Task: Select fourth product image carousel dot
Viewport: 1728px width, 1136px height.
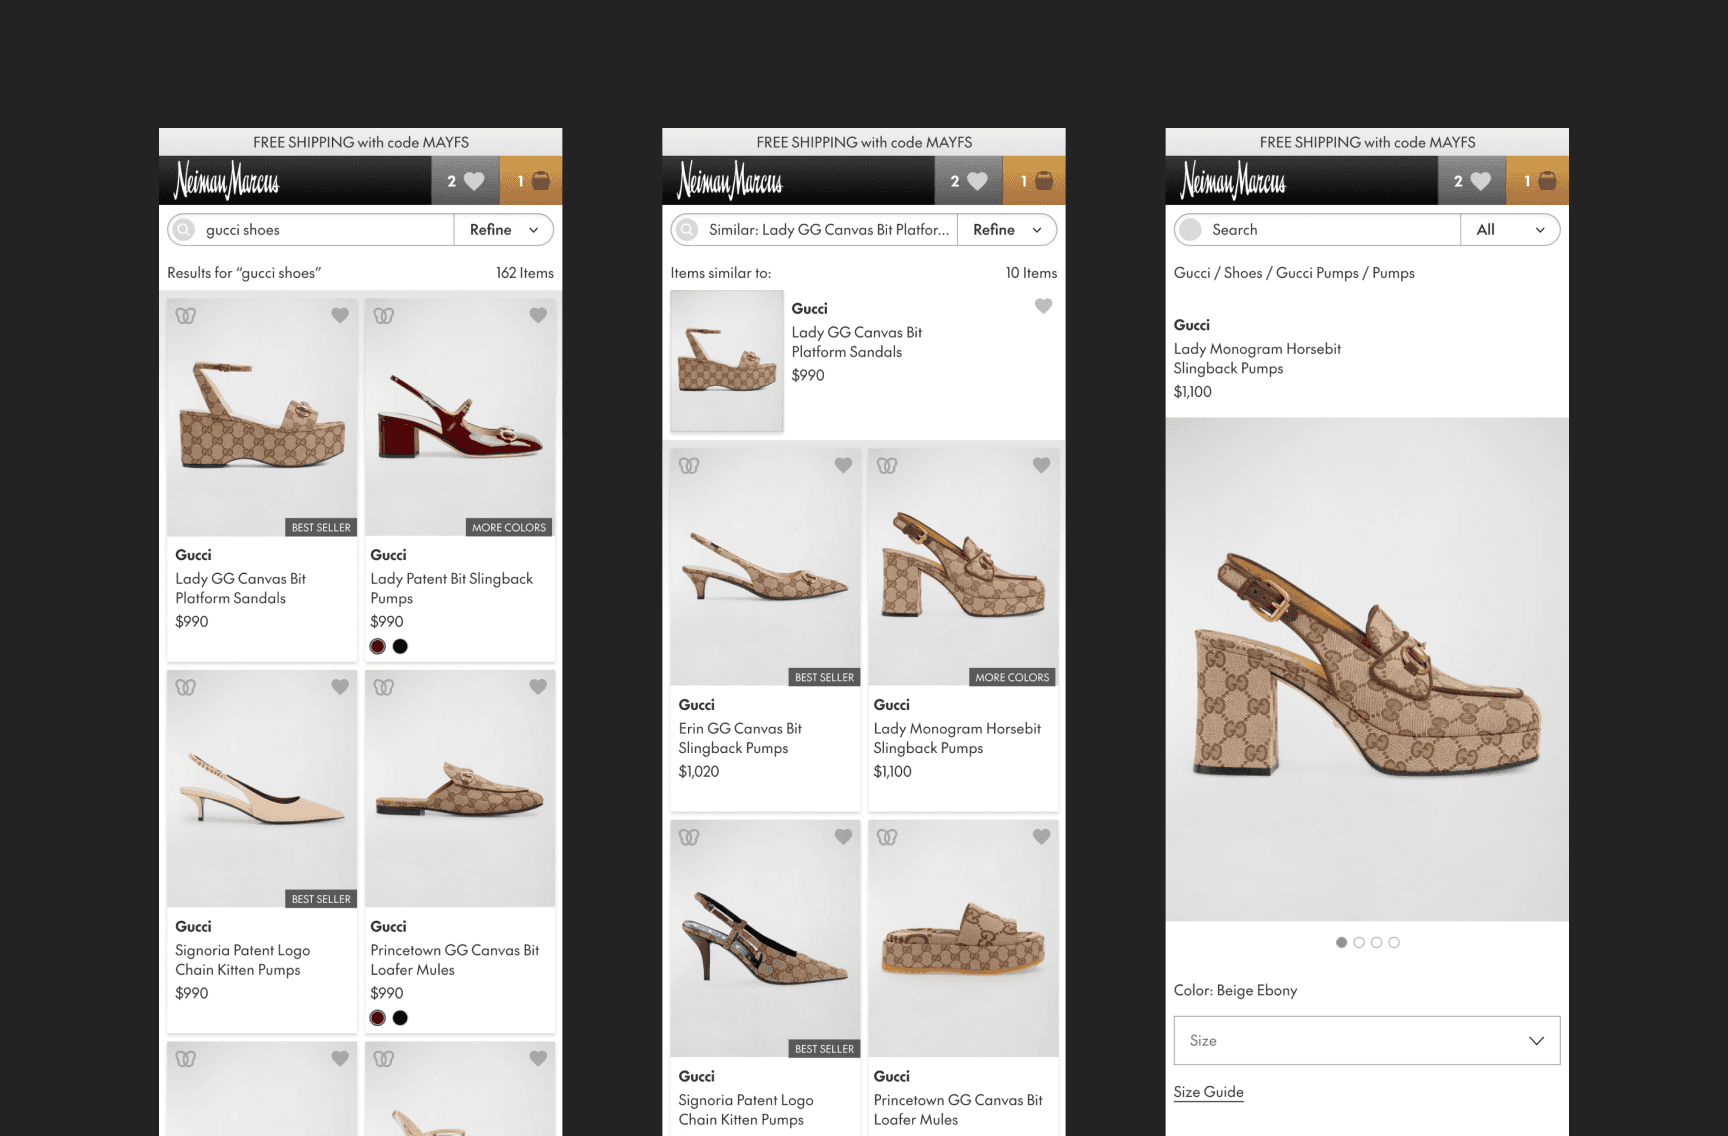Action: point(1394,943)
